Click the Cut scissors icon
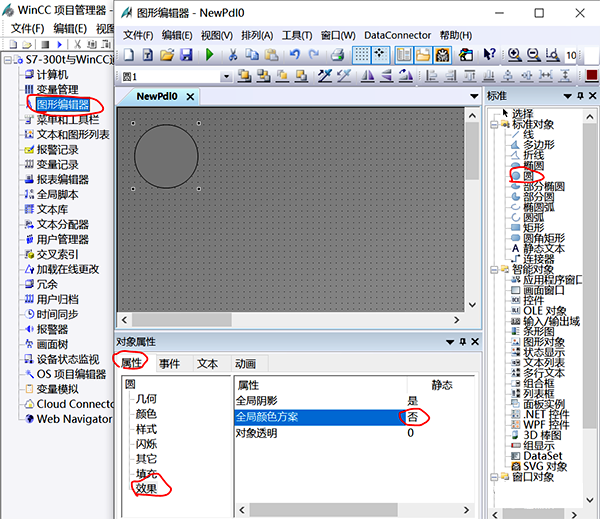Viewport: 600px width, 519px height. (x=233, y=55)
